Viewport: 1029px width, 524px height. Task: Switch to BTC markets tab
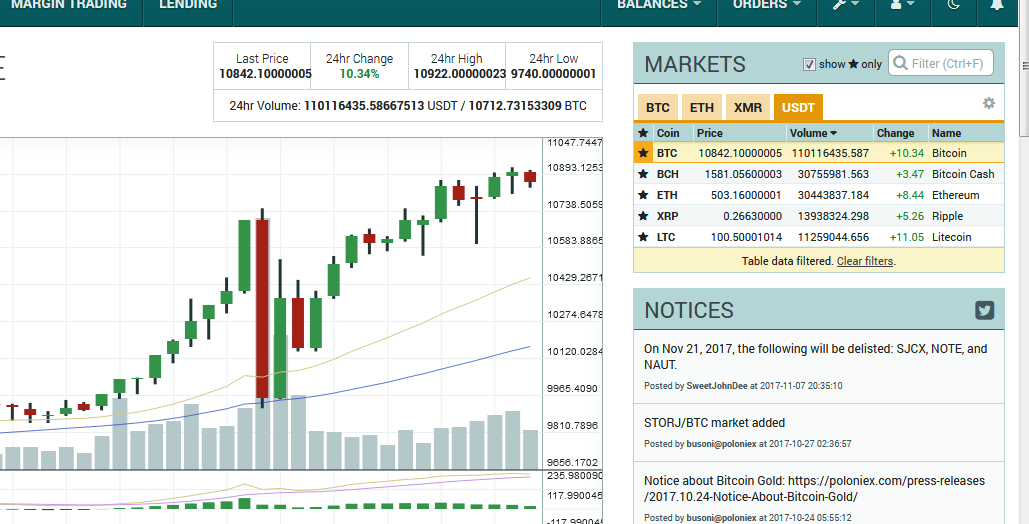point(658,108)
